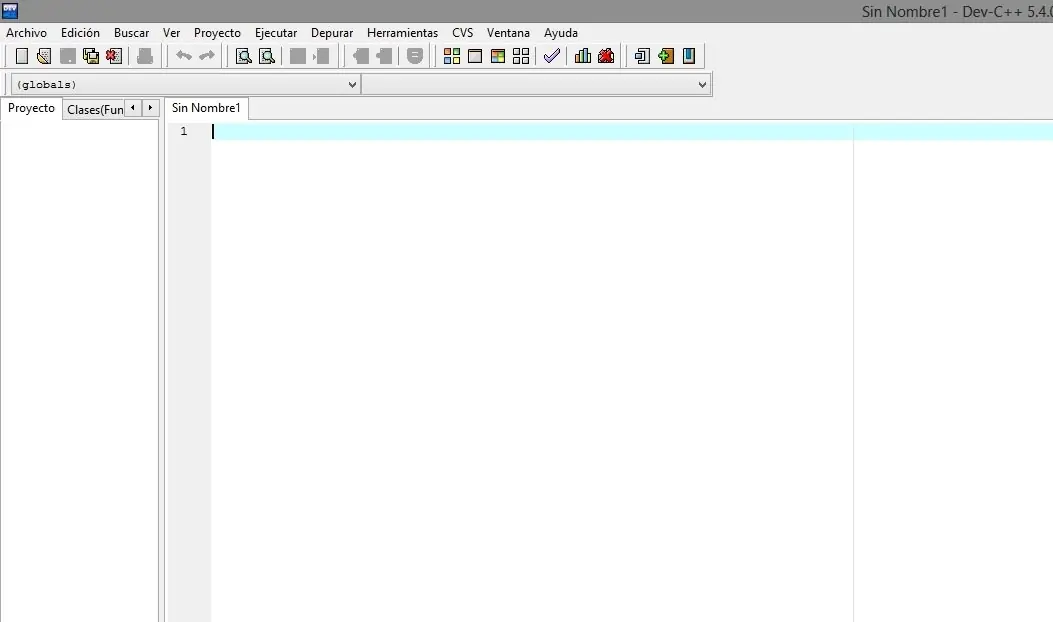Switch to the Proyecto sidebar tab
1053x622 pixels.
(x=31, y=108)
